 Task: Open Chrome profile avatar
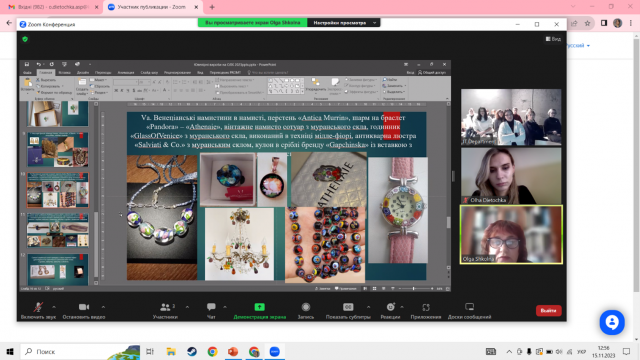[618, 23]
